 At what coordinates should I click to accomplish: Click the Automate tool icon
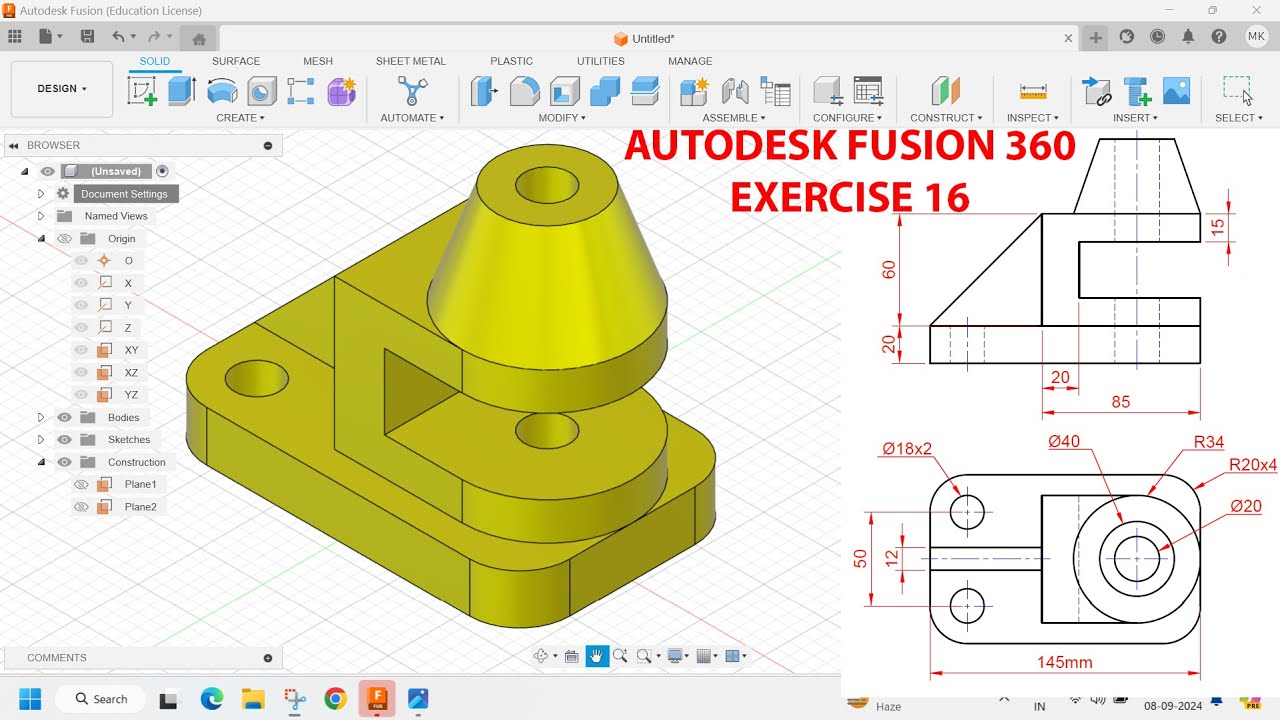412,91
